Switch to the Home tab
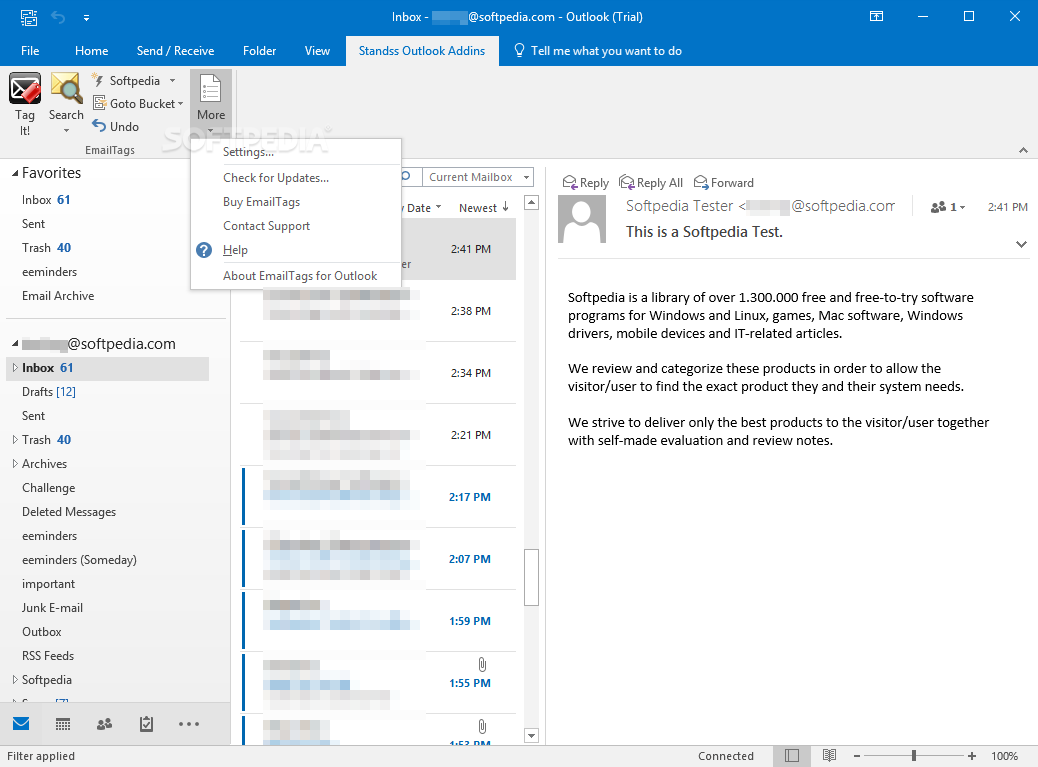Viewport: 1038px width, 767px height. tap(91, 50)
